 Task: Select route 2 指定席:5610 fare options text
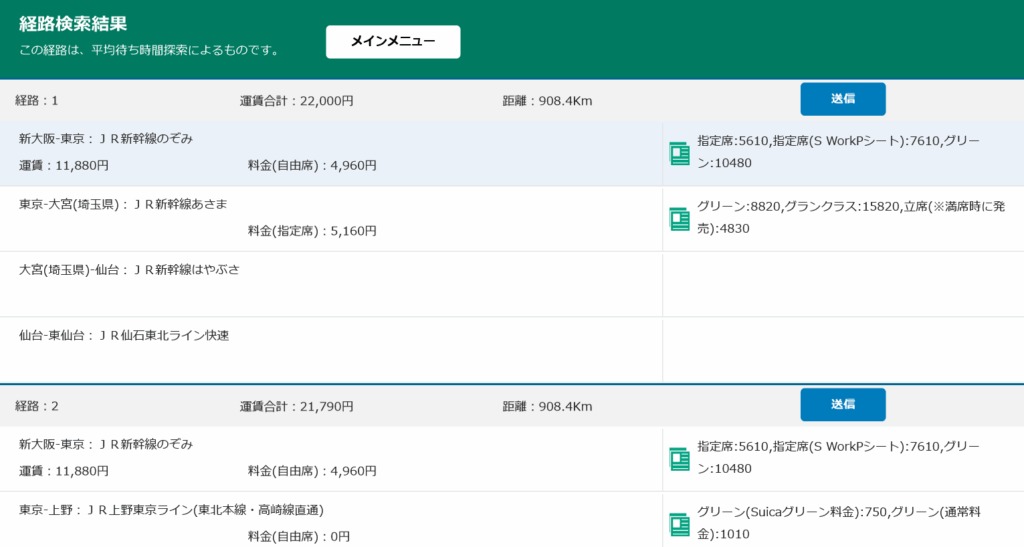(839, 458)
